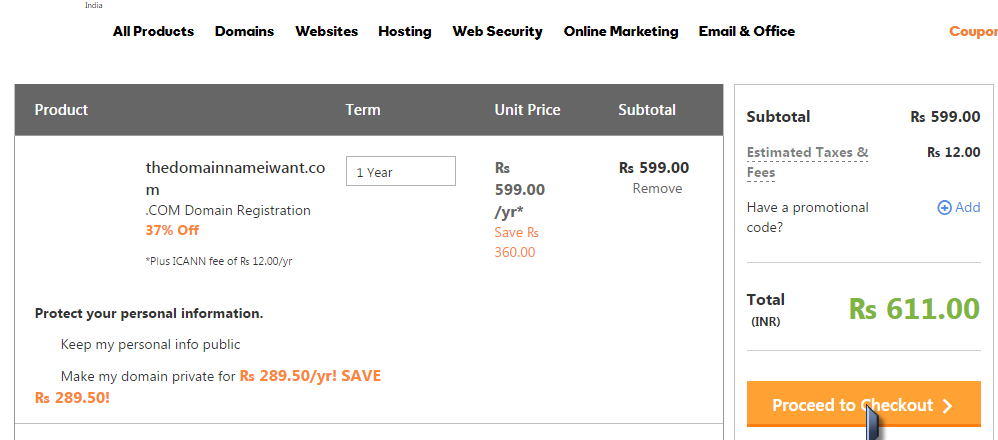Click the plus icon beside Add
The height and width of the screenshot is (440, 998).
tap(945, 208)
